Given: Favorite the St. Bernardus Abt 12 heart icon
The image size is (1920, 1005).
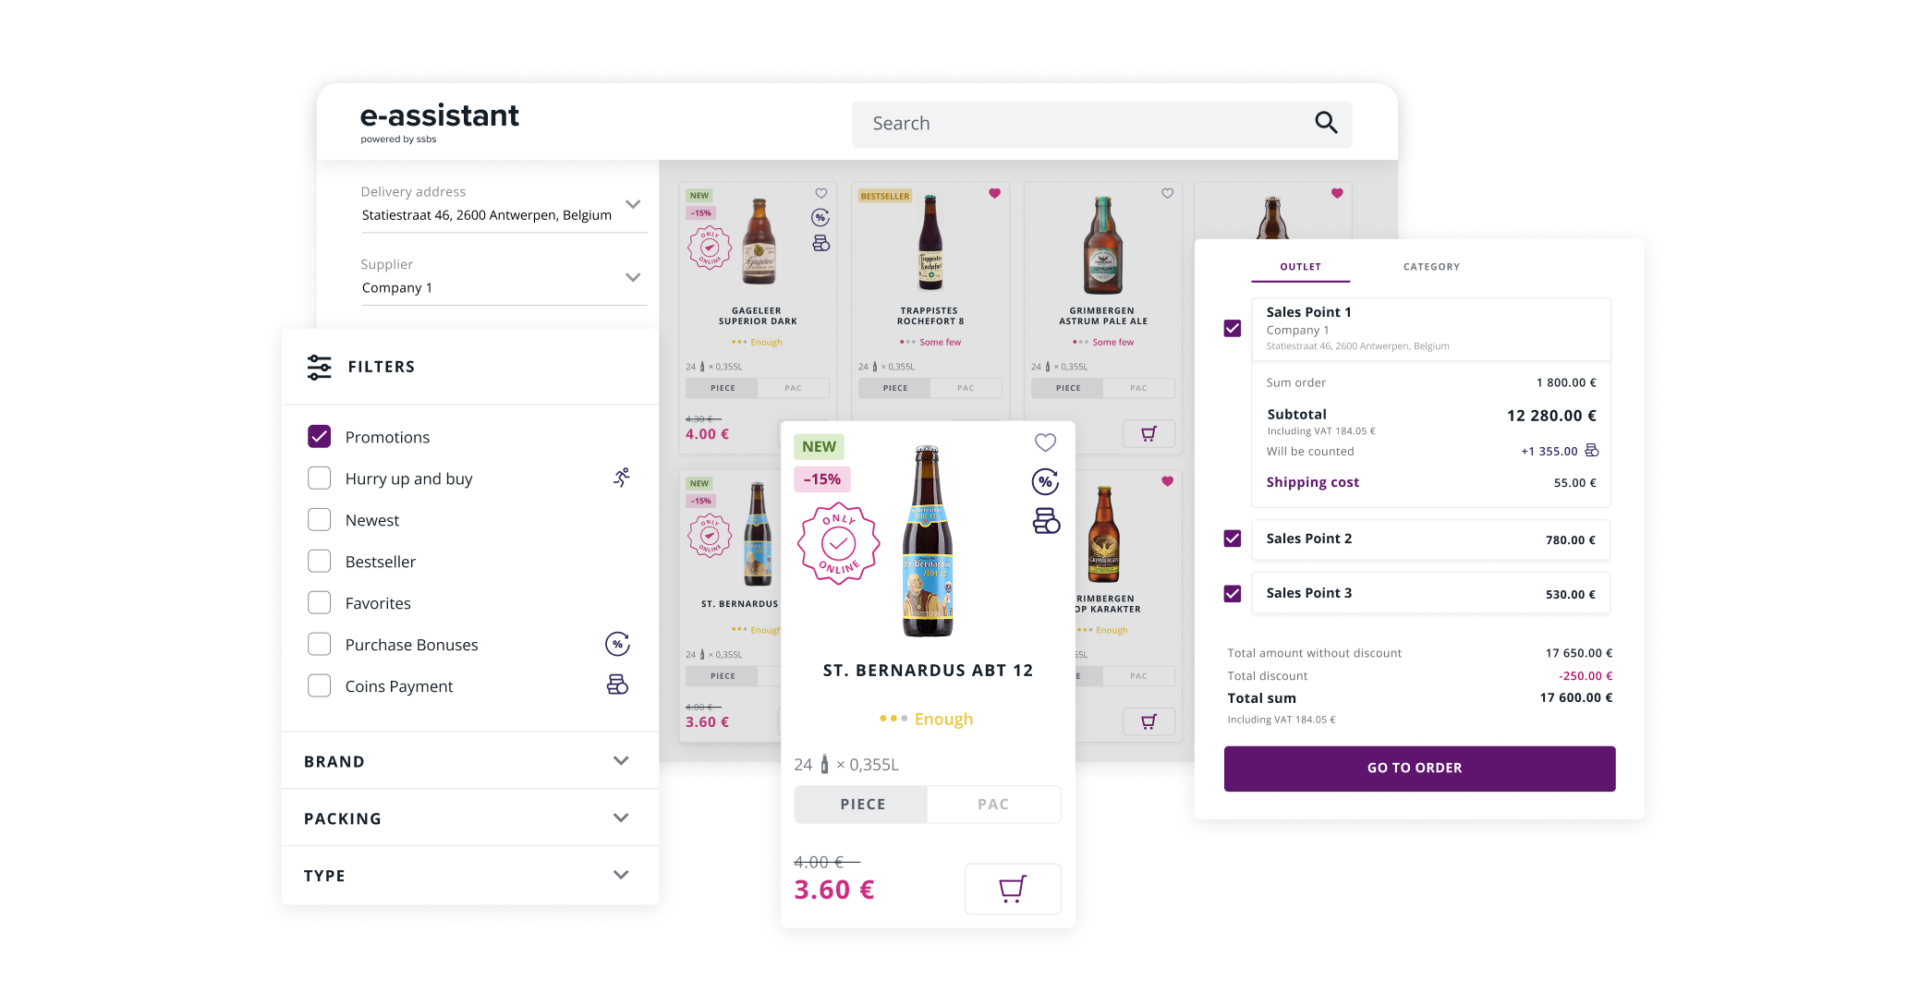Looking at the screenshot, I should pyautogui.click(x=1045, y=442).
